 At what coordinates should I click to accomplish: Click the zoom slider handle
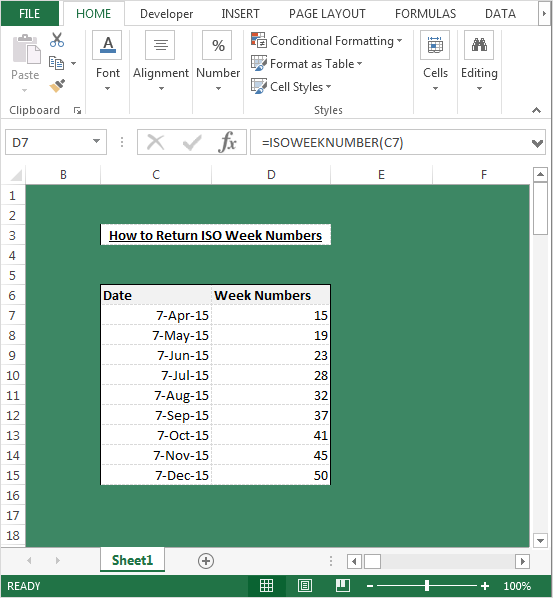click(x=427, y=585)
